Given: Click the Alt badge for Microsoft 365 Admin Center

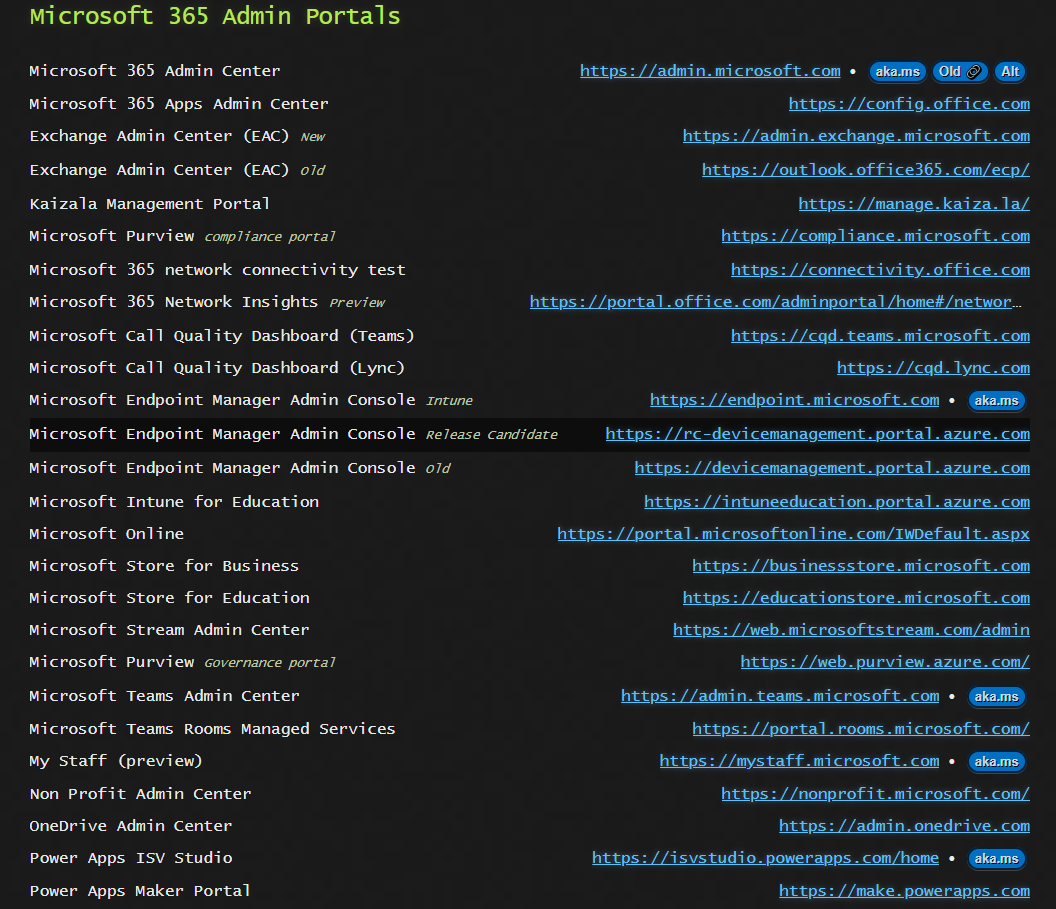Looking at the screenshot, I should [x=1010, y=71].
